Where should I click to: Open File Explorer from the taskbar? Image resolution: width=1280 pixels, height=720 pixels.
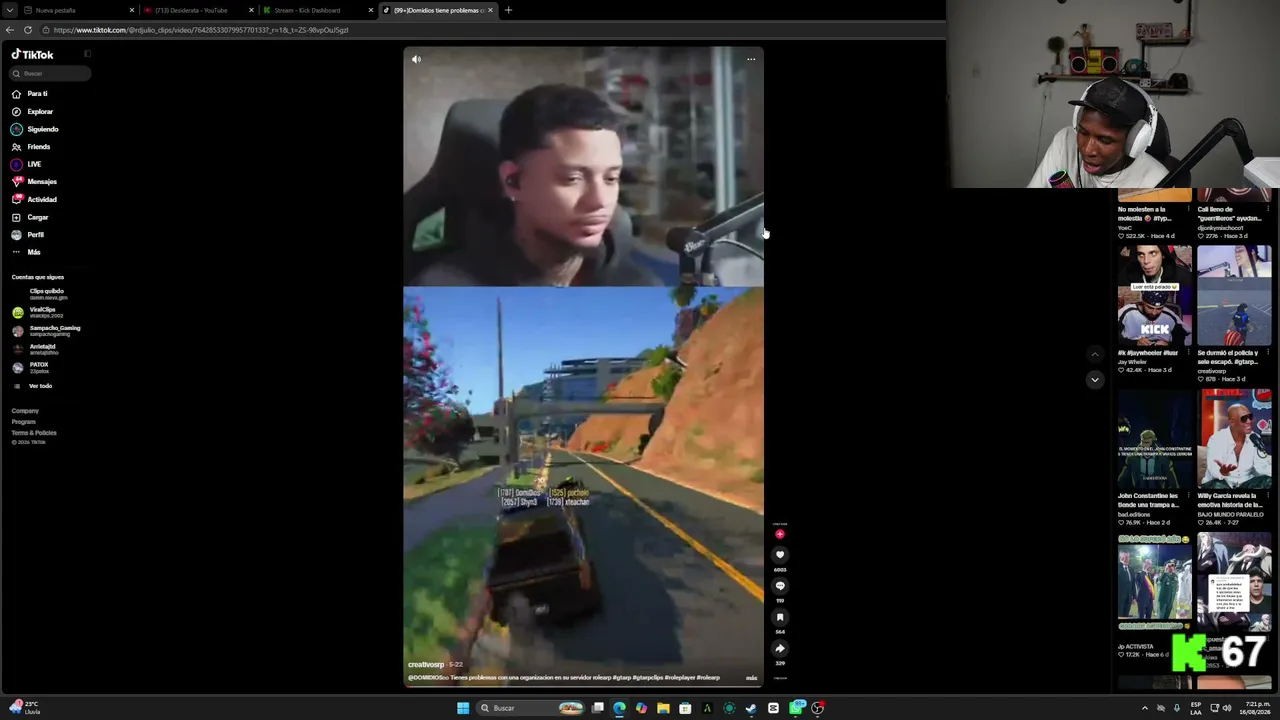663,708
